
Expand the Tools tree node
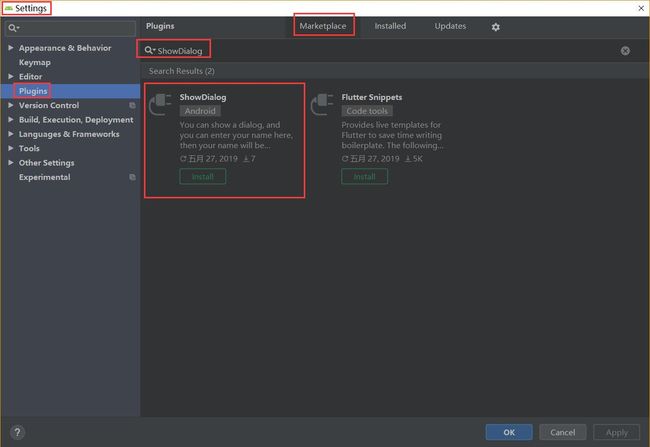tap(11, 148)
